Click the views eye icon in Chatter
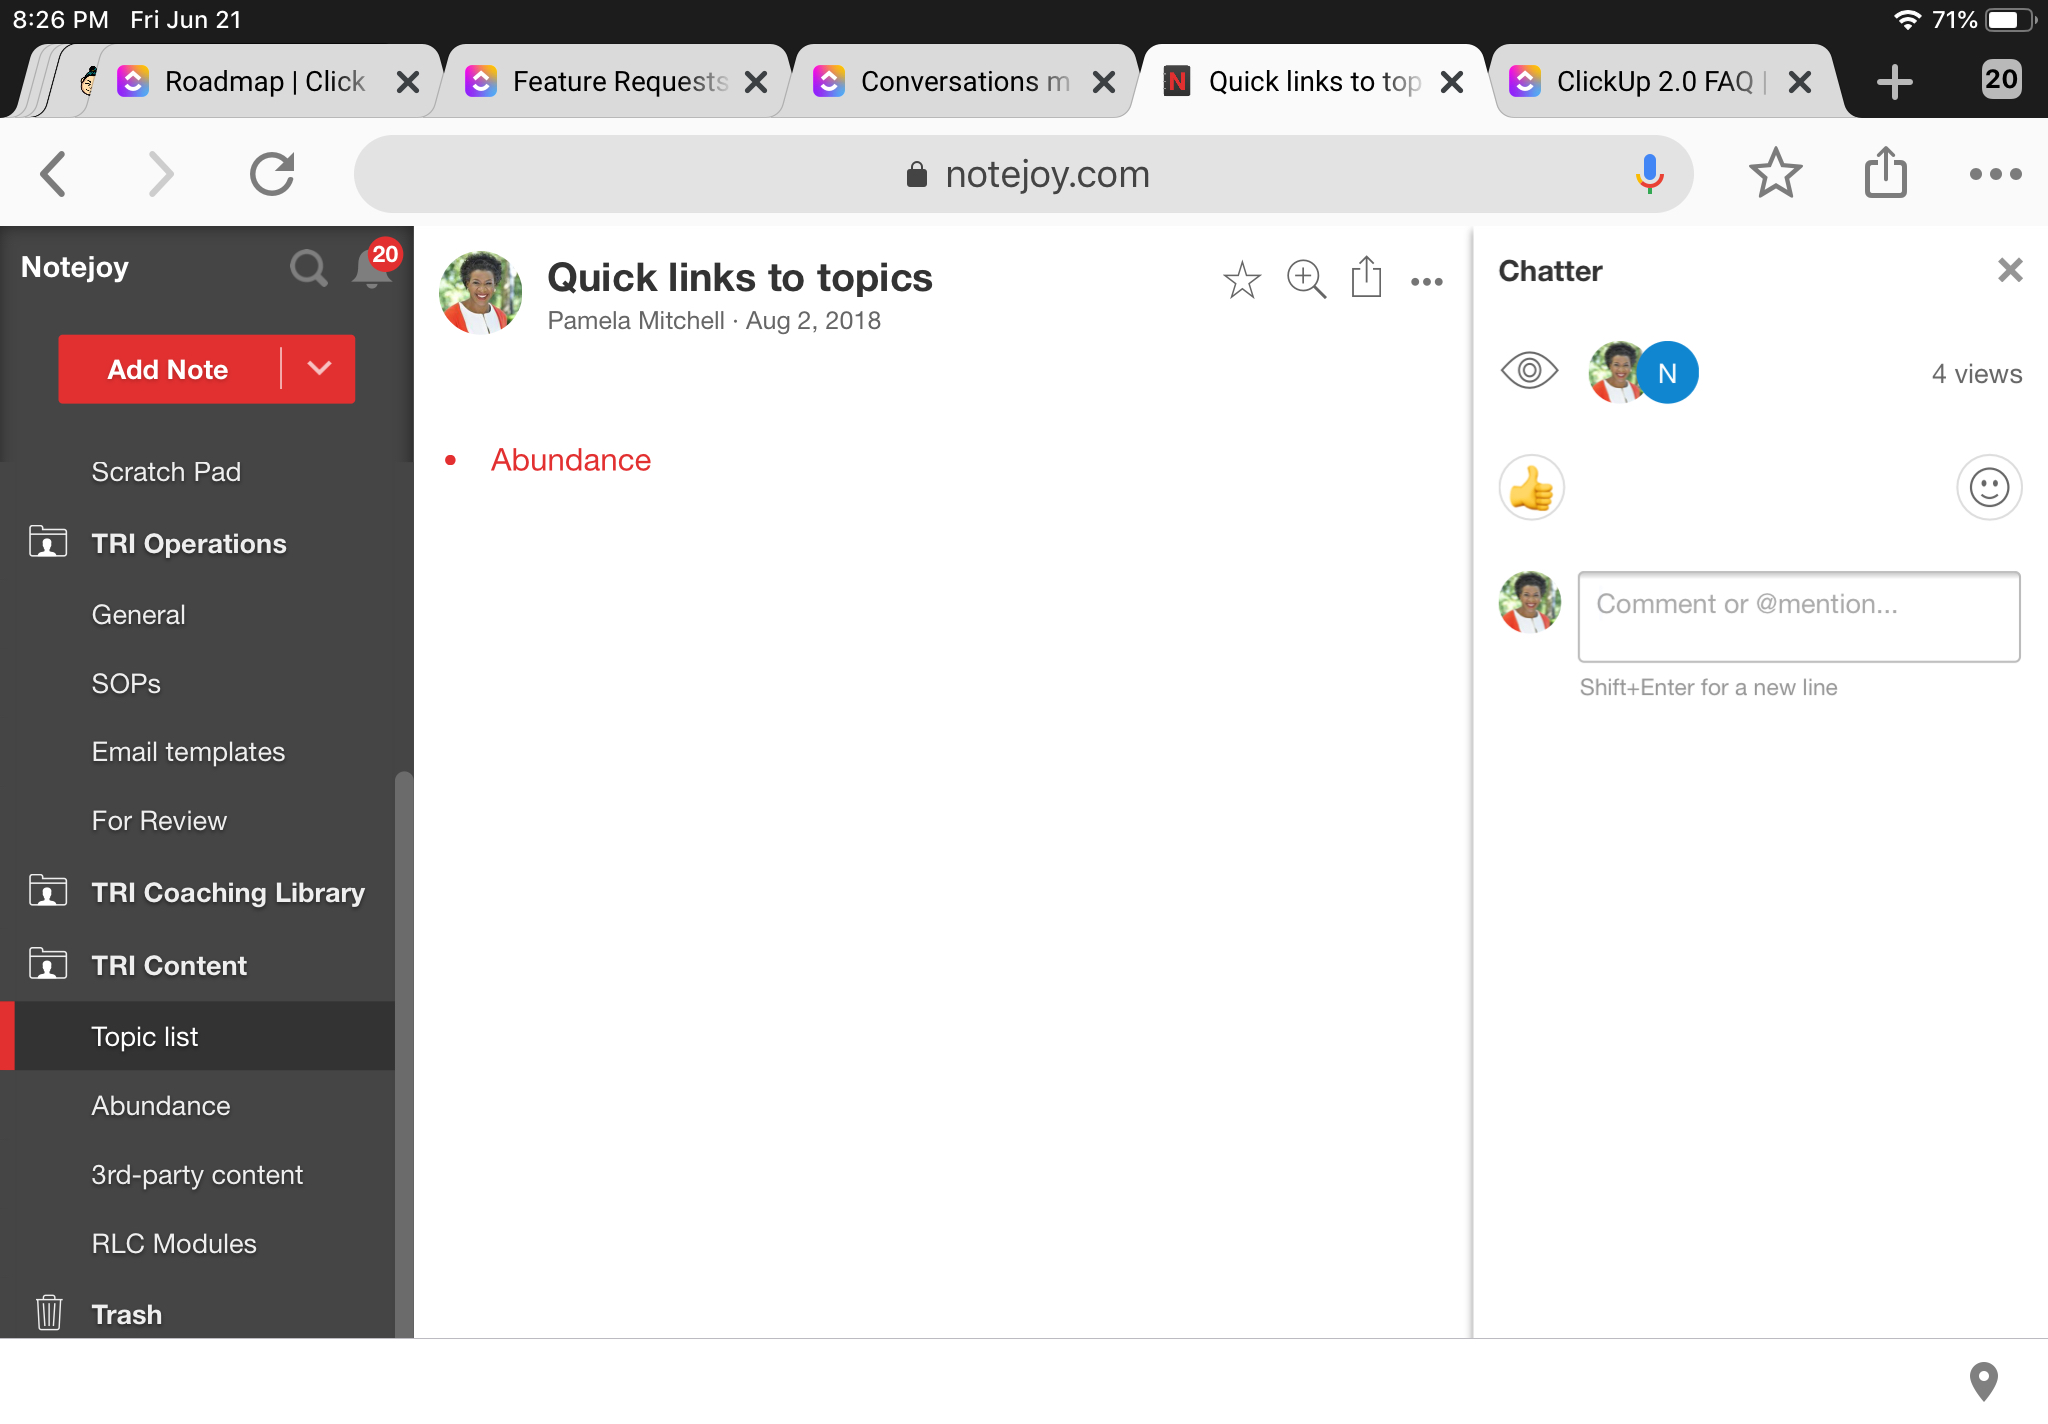The image size is (2048, 1424). [x=1529, y=371]
